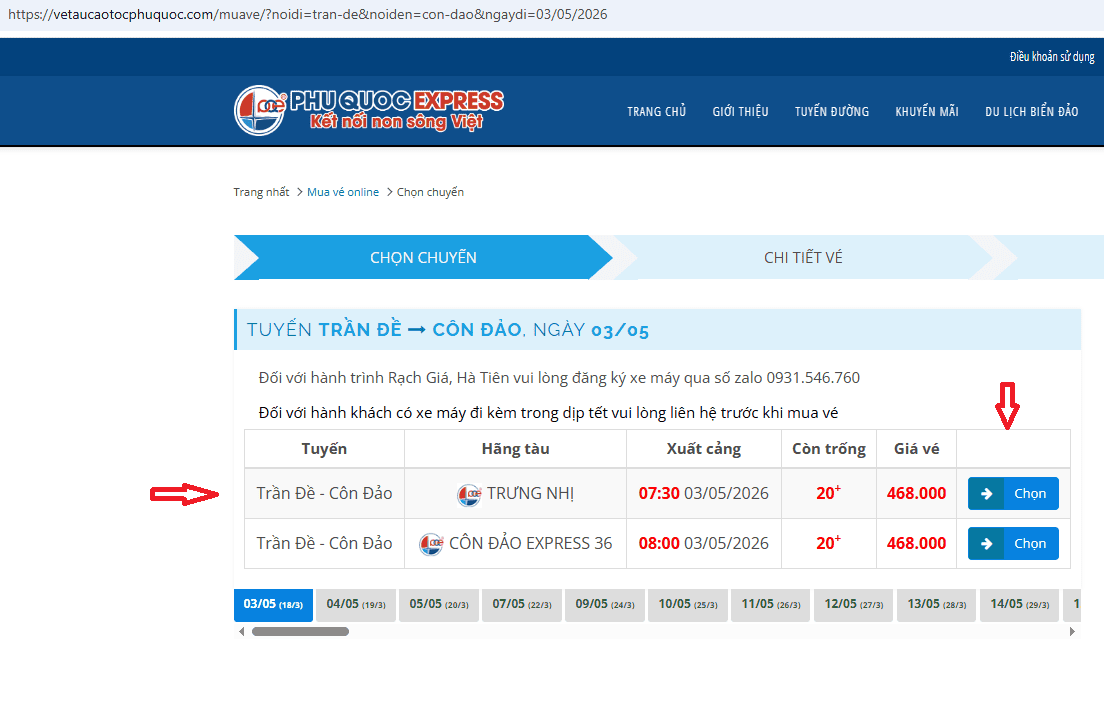Click the Xuất cảng column header
The image size is (1104, 725).
[704, 449]
